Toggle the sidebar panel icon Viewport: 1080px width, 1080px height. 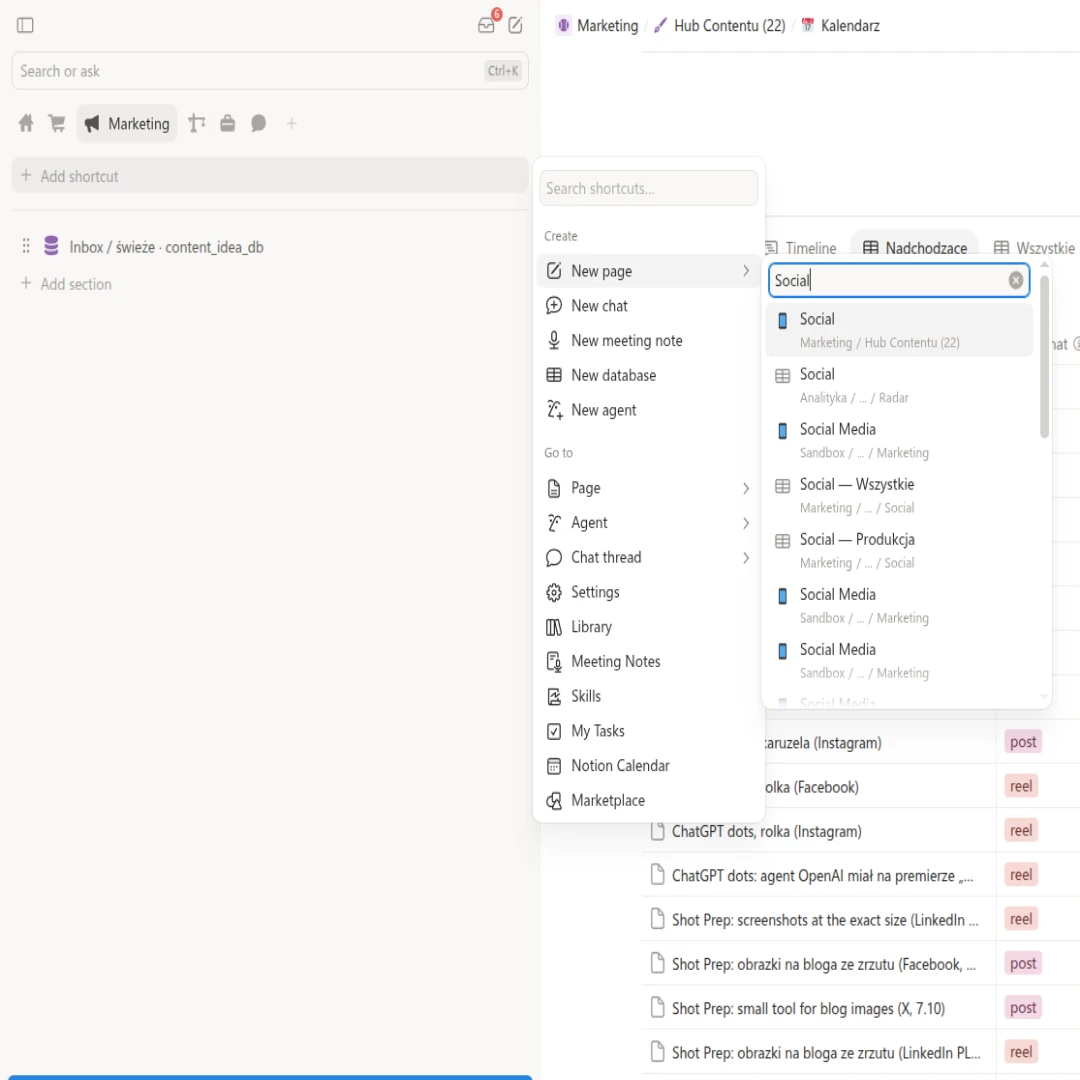[x=25, y=25]
